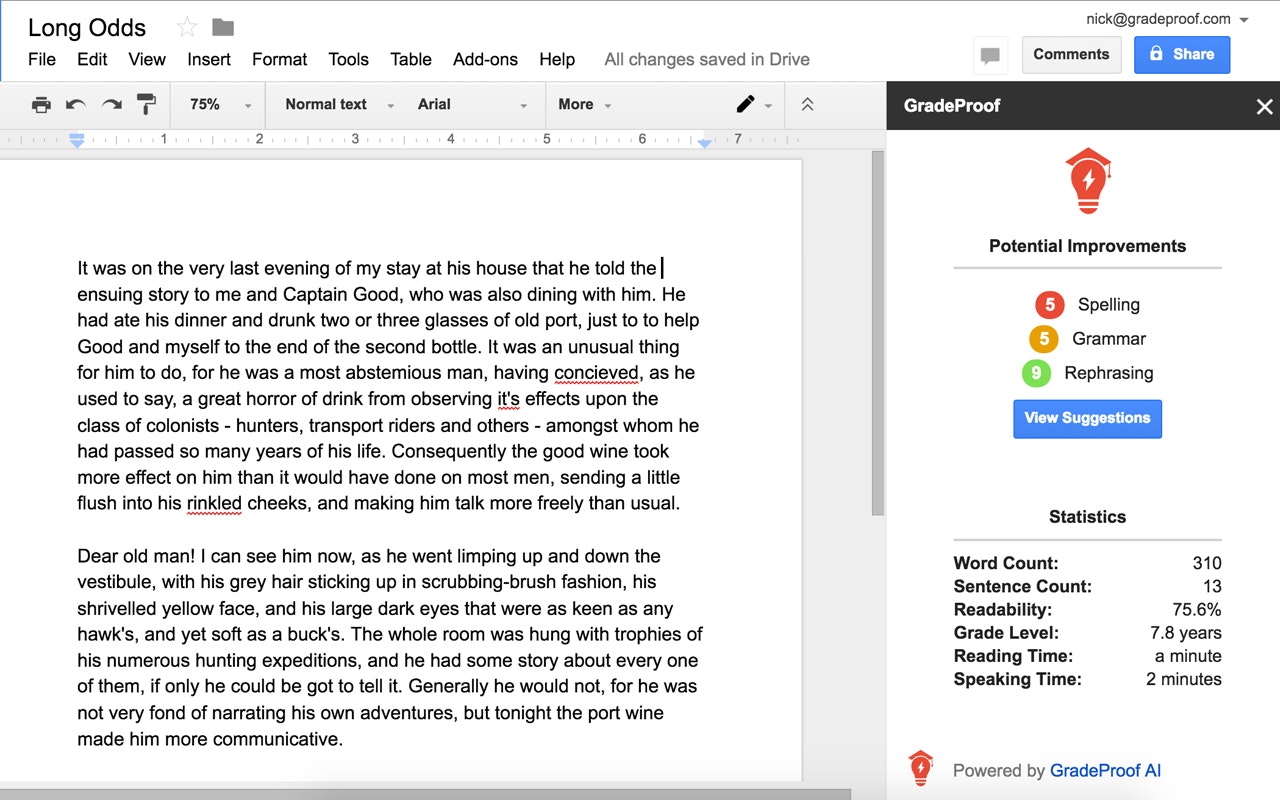Close the GradeProof sidebar
The width and height of the screenshot is (1280, 800).
click(1264, 106)
